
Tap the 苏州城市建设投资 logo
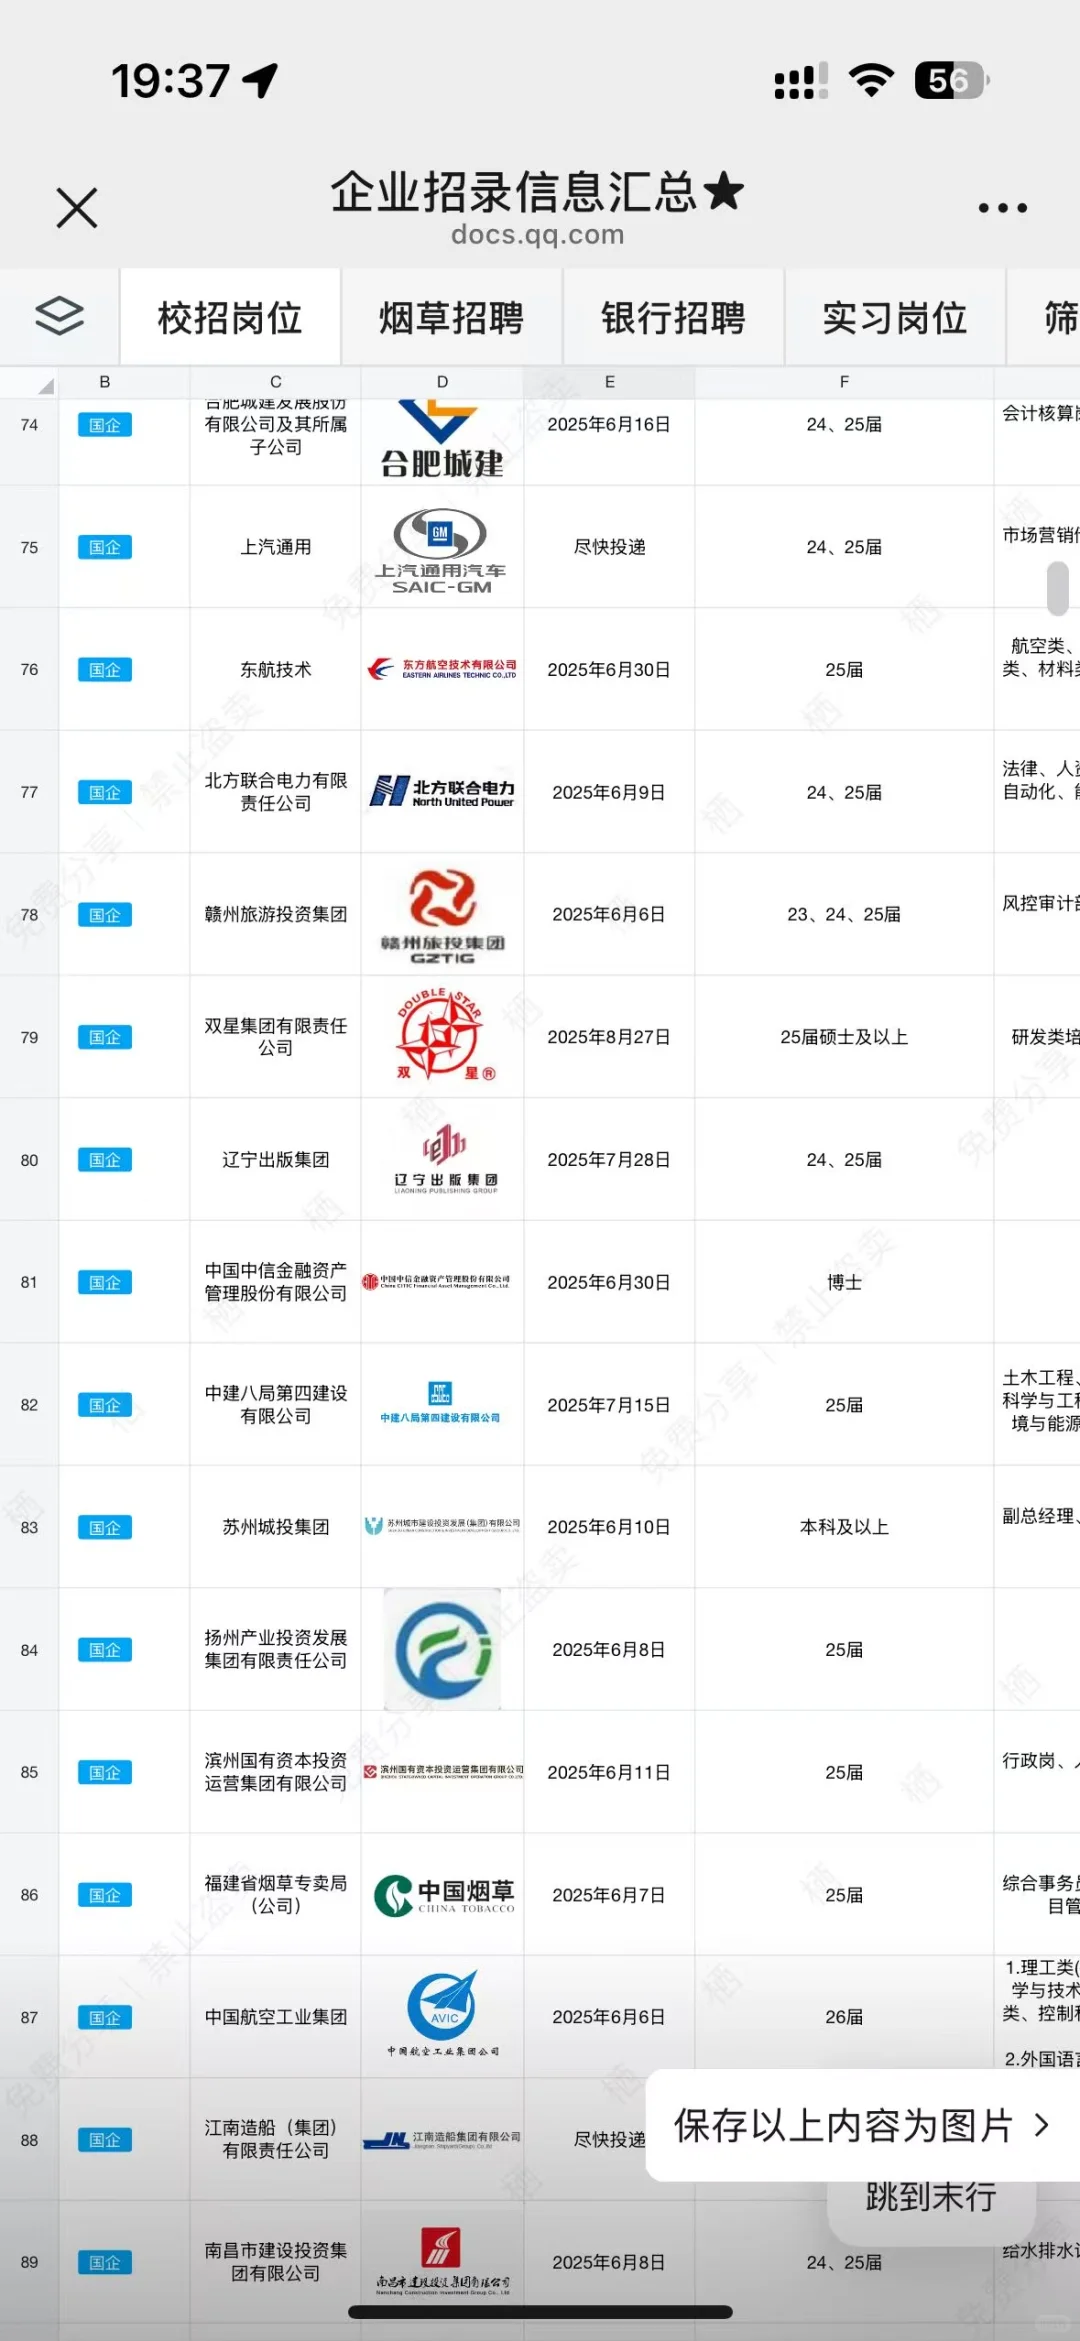point(442,1526)
